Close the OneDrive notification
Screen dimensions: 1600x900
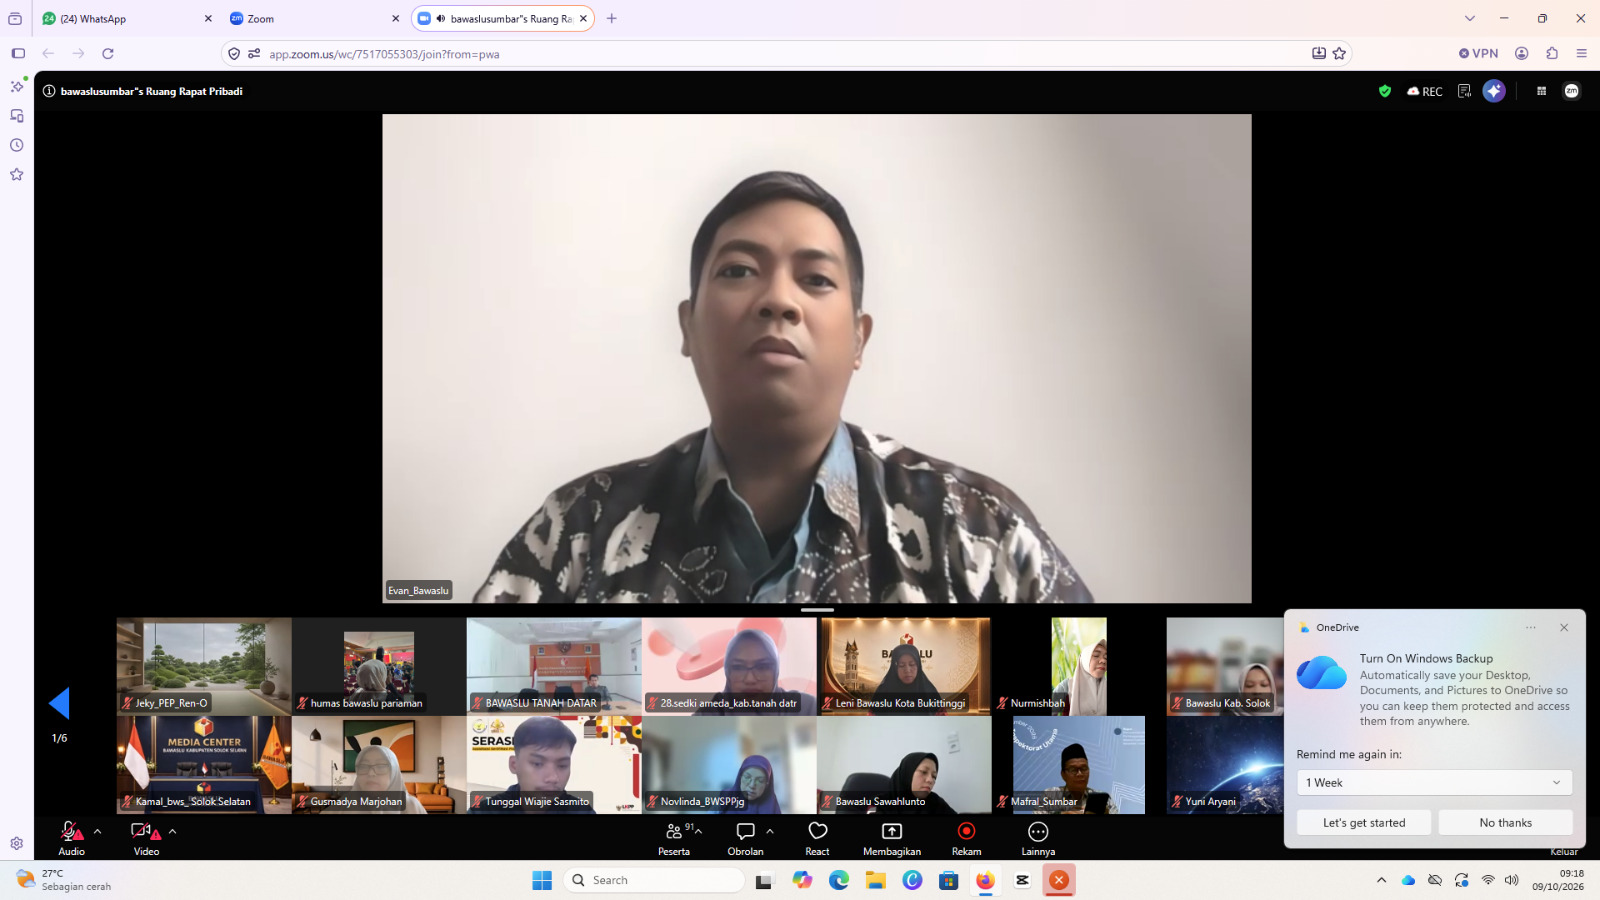pyautogui.click(x=1564, y=628)
